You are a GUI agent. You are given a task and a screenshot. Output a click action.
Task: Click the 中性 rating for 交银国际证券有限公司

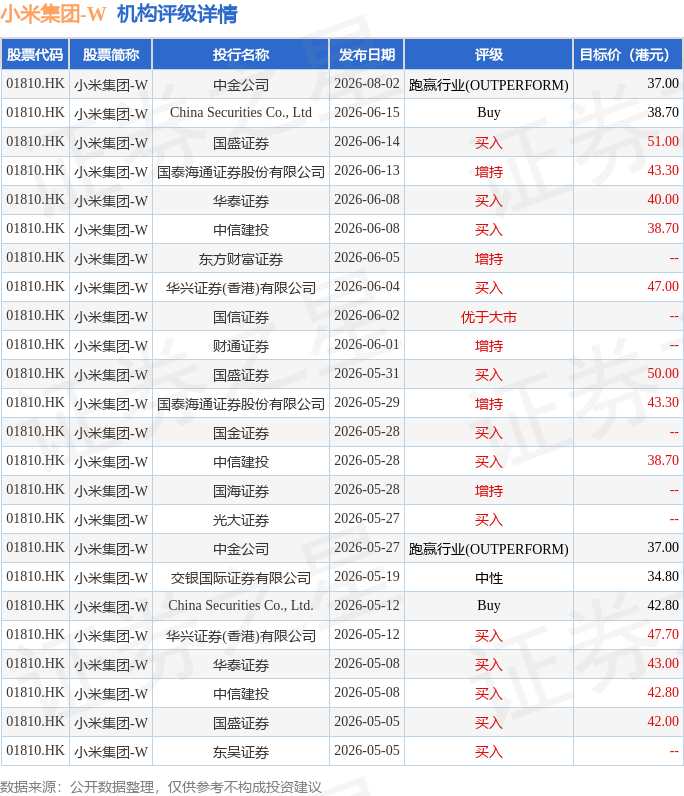tap(488, 578)
